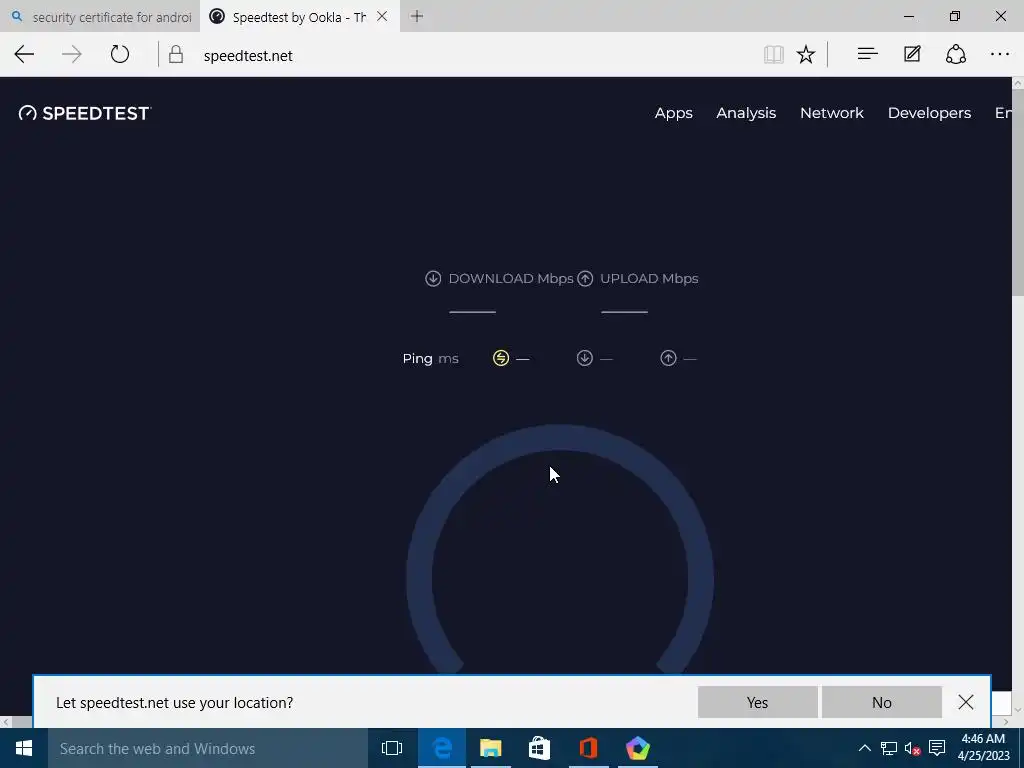This screenshot has height=768, width=1024.
Task: Open the More actions ellipsis menu
Action: pyautogui.click(x=1000, y=55)
